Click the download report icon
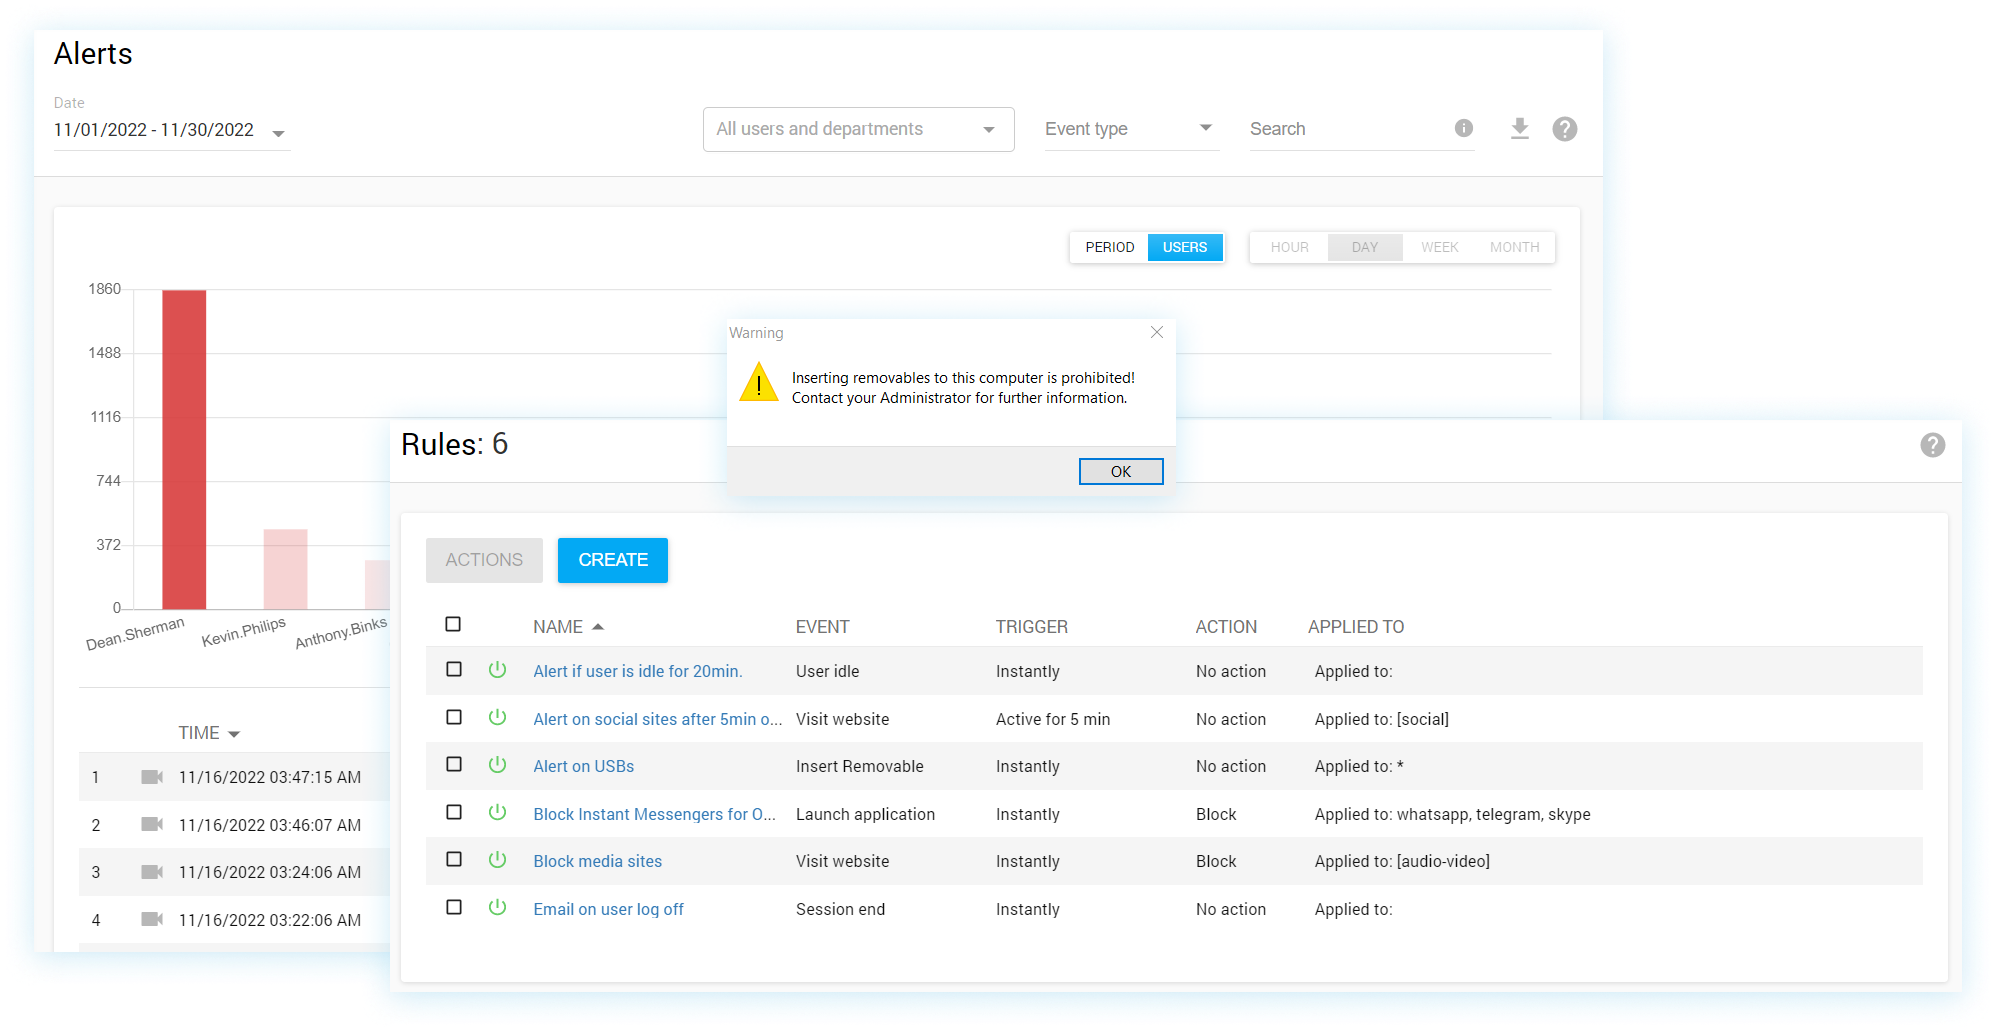This screenshot has height=1030, width=1996. (1519, 129)
